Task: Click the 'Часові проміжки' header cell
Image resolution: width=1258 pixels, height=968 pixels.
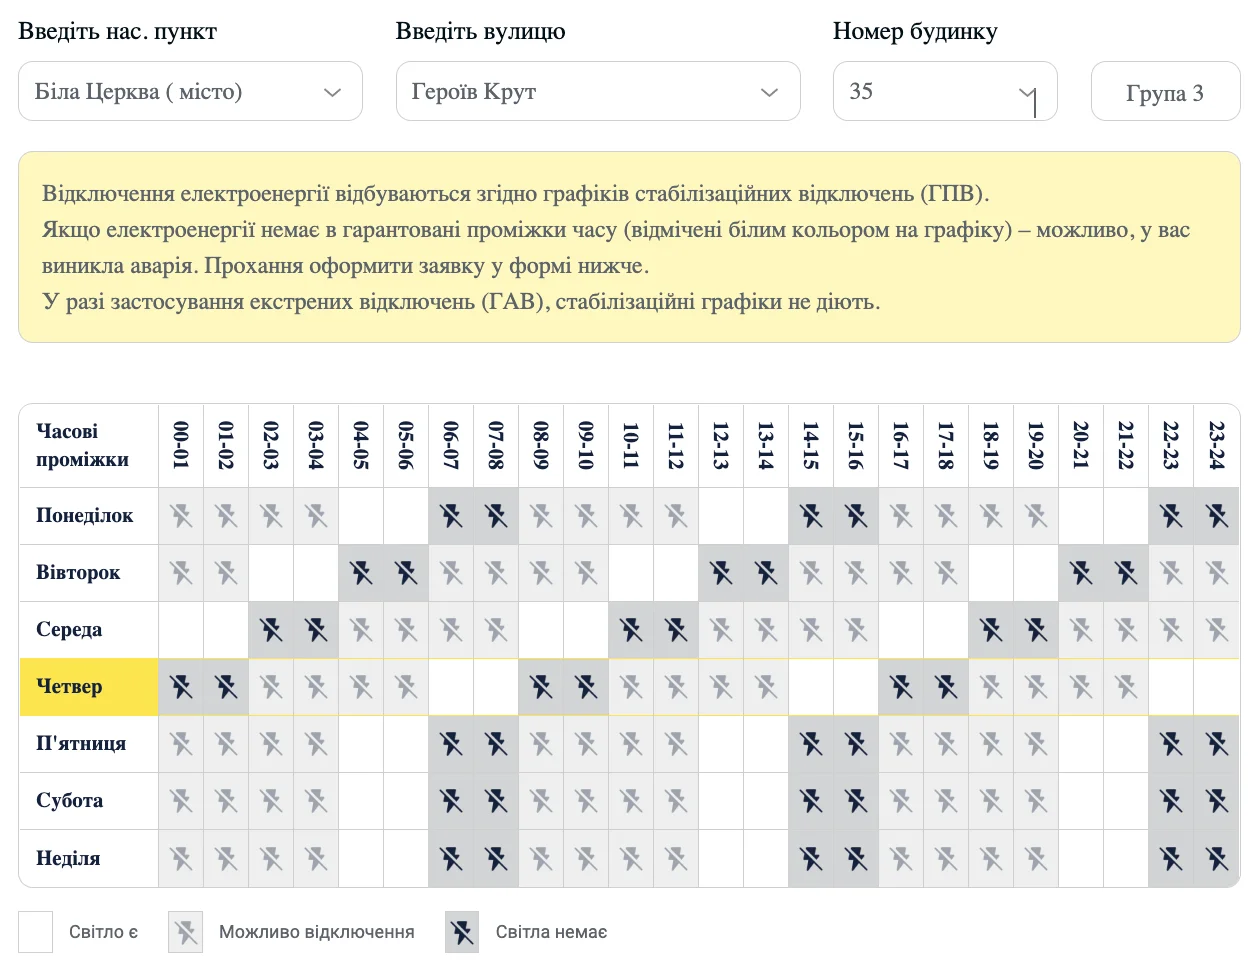Action: pyautogui.click(x=89, y=446)
